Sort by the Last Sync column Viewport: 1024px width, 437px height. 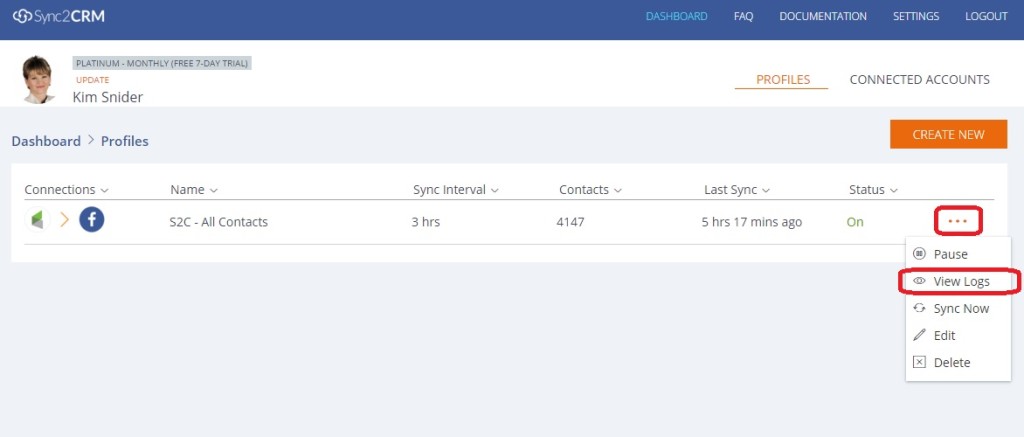point(737,189)
